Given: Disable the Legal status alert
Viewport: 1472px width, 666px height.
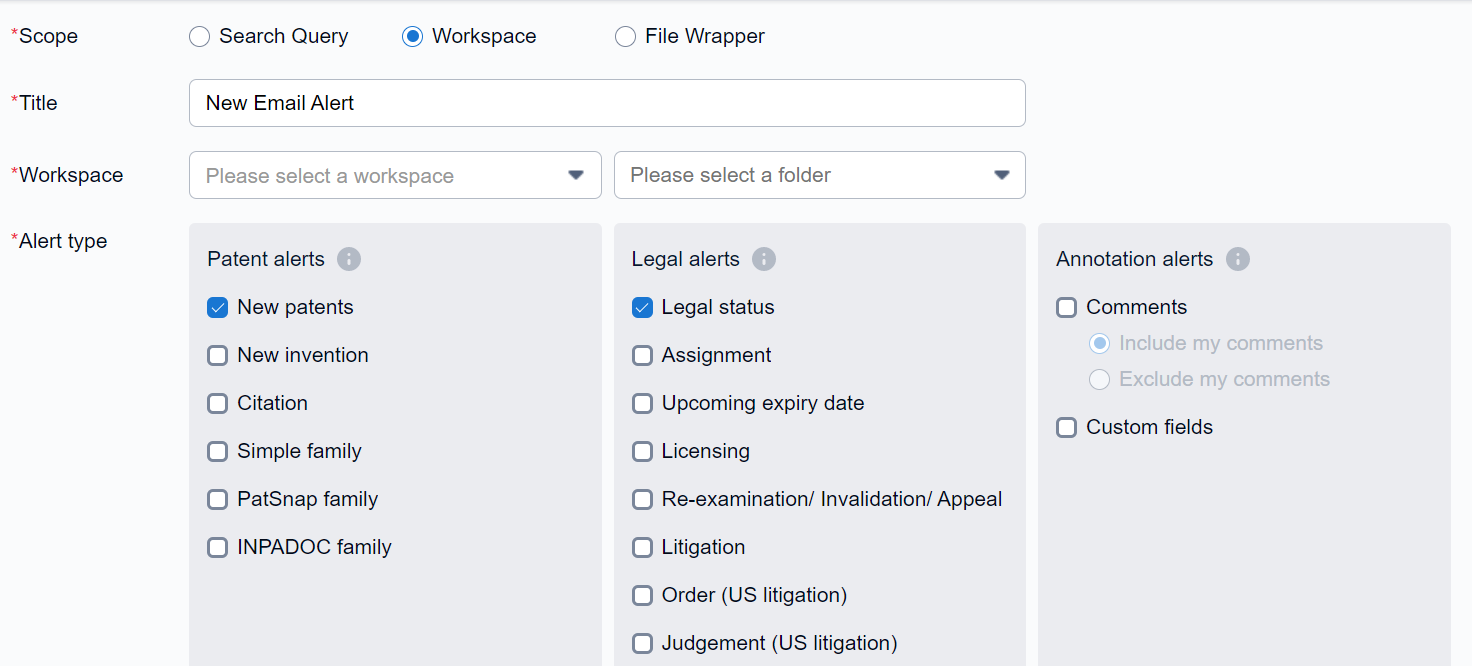Looking at the screenshot, I should pos(643,308).
